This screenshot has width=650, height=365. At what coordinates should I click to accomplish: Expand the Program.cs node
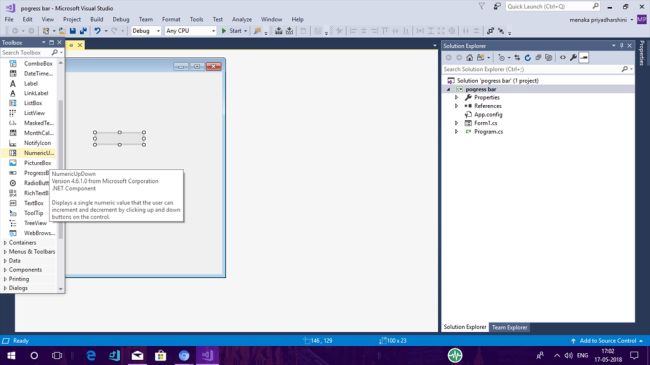(457, 131)
